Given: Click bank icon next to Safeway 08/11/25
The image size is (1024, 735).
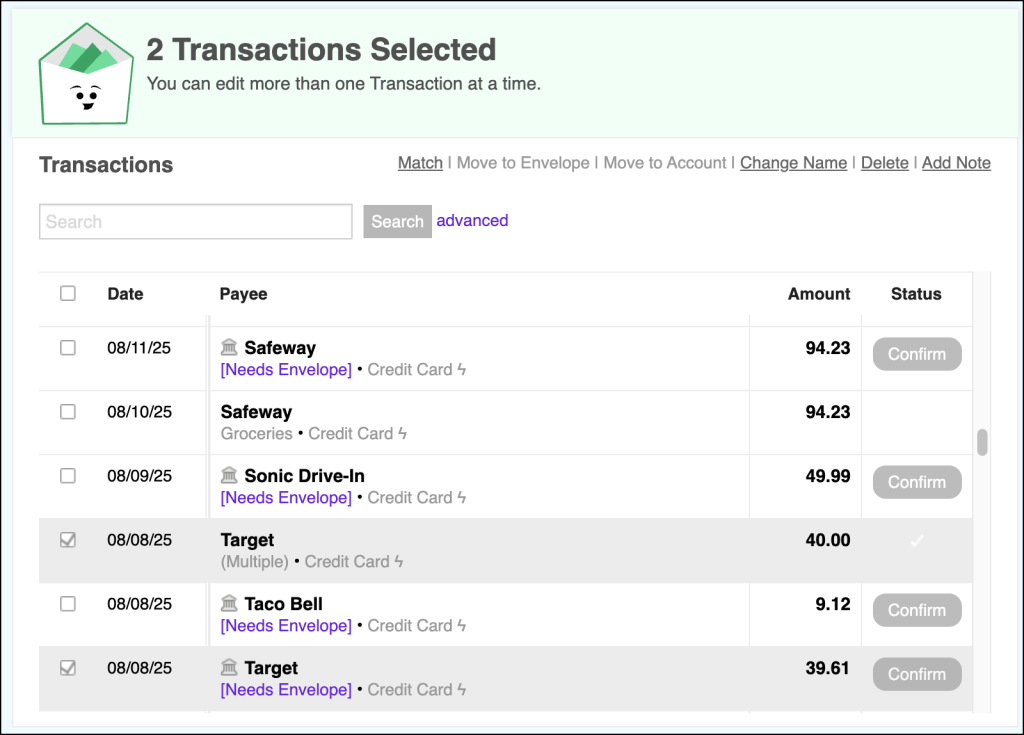Looking at the screenshot, I should [x=229, y=346].
